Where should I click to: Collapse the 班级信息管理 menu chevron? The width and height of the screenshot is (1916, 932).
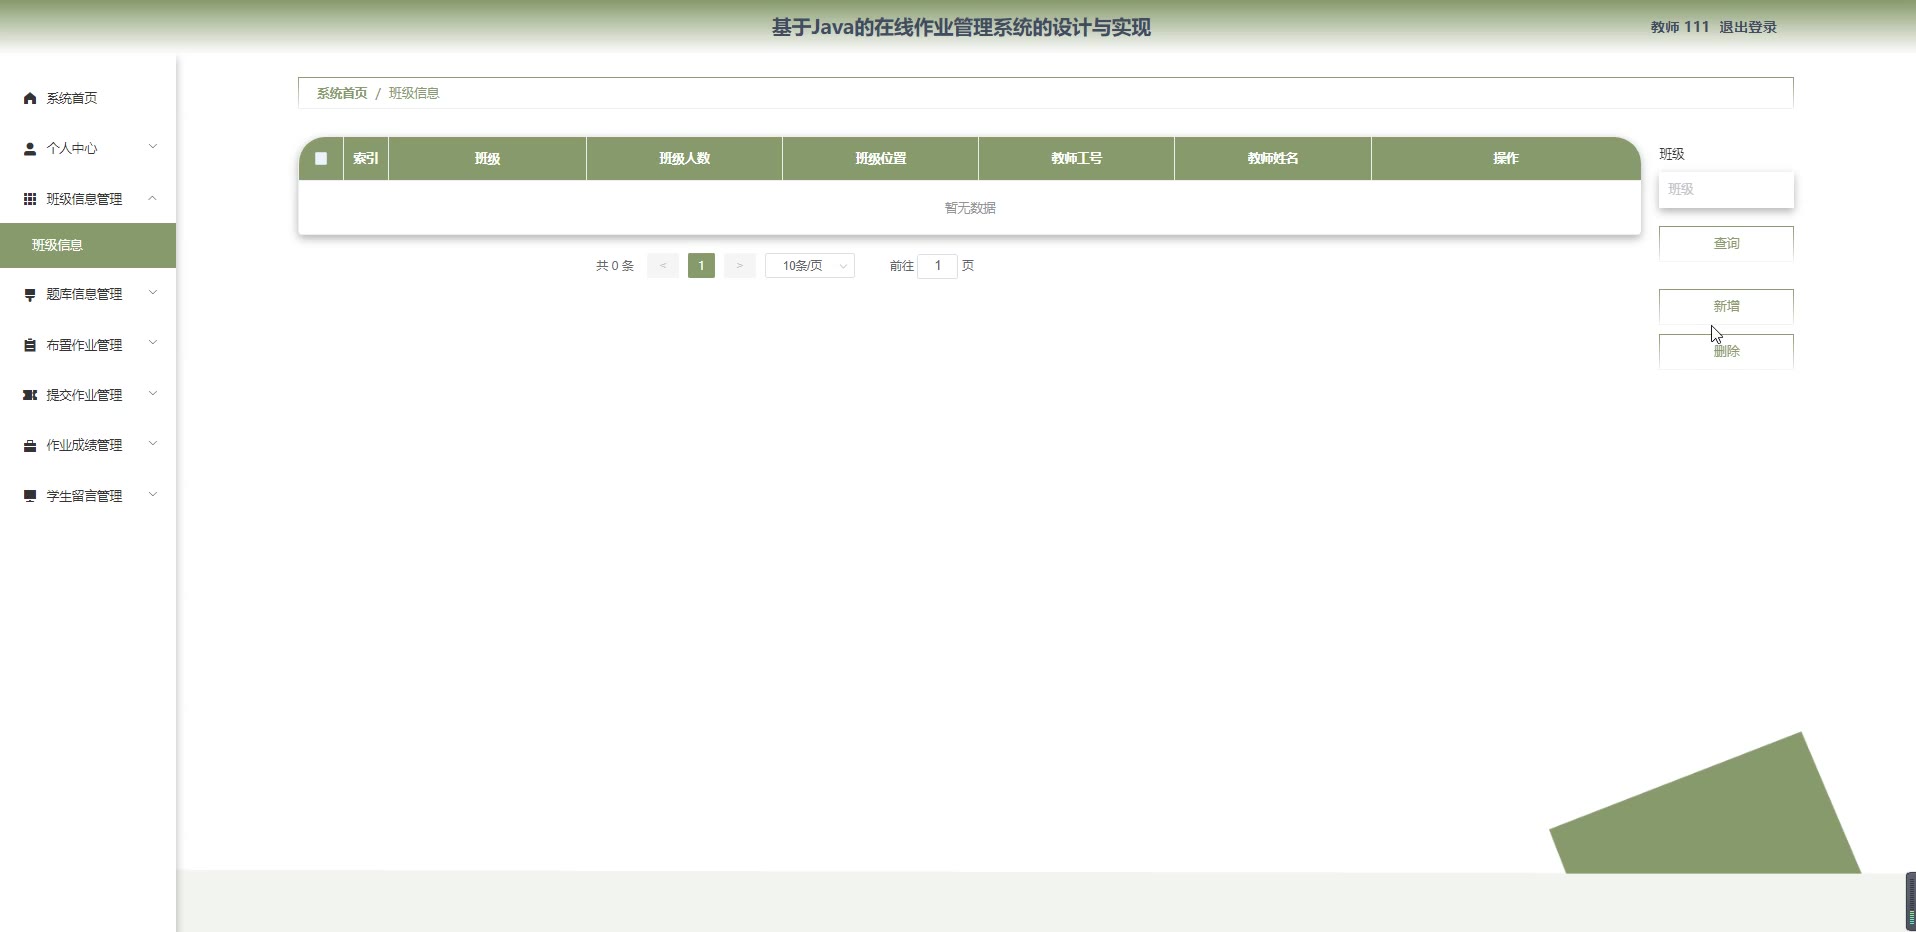pos(153,198)
